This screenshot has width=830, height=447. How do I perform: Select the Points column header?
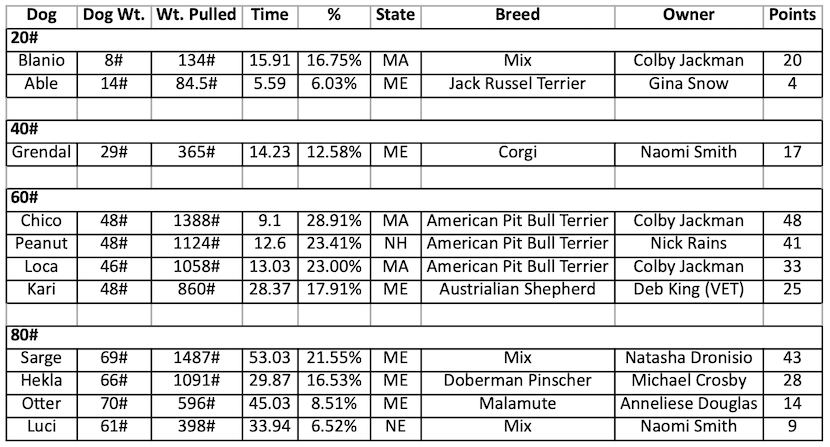(x=792, y=15)
